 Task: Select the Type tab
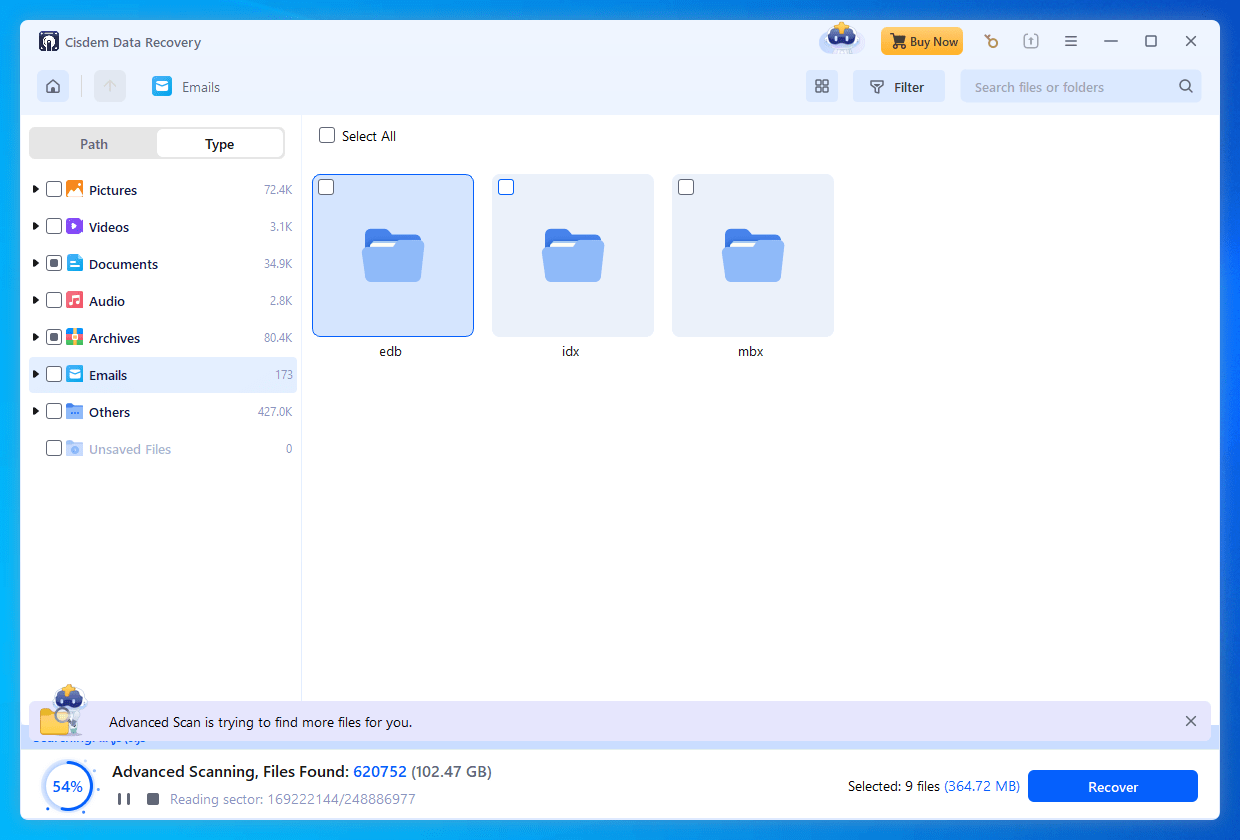click(x=220, y=144)
